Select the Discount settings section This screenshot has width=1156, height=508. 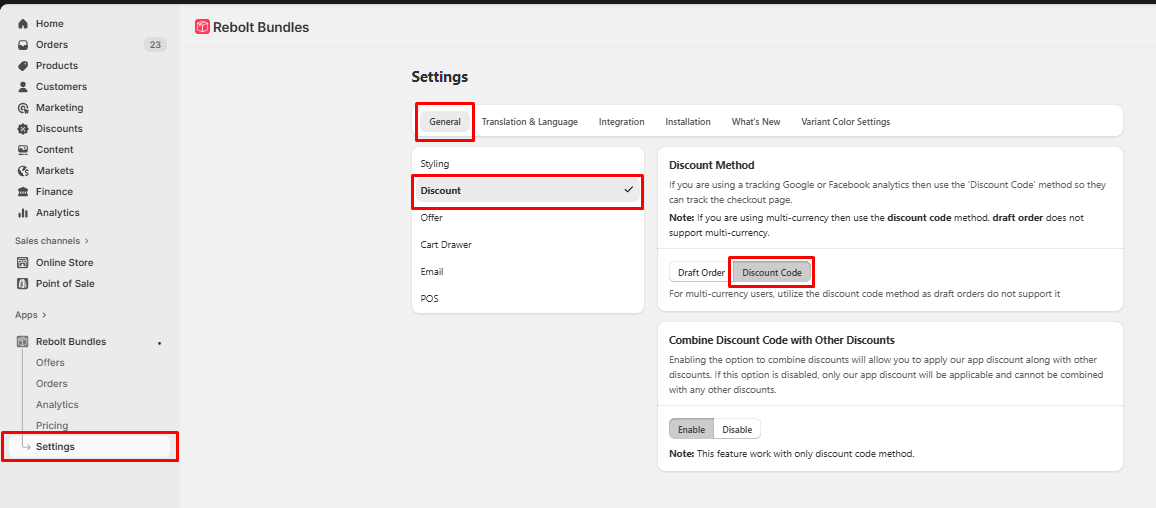528,190
